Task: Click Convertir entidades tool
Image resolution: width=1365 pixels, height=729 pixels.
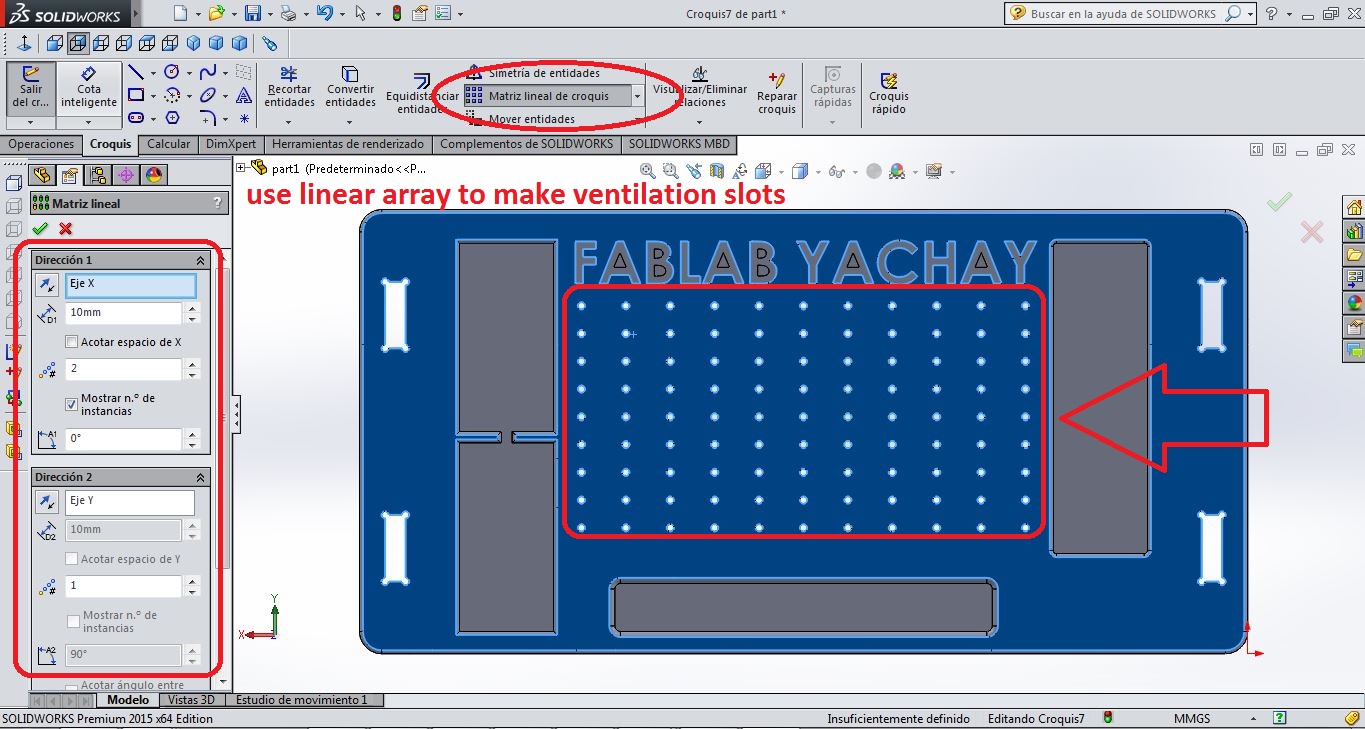Action: click(x=350, y=88)
